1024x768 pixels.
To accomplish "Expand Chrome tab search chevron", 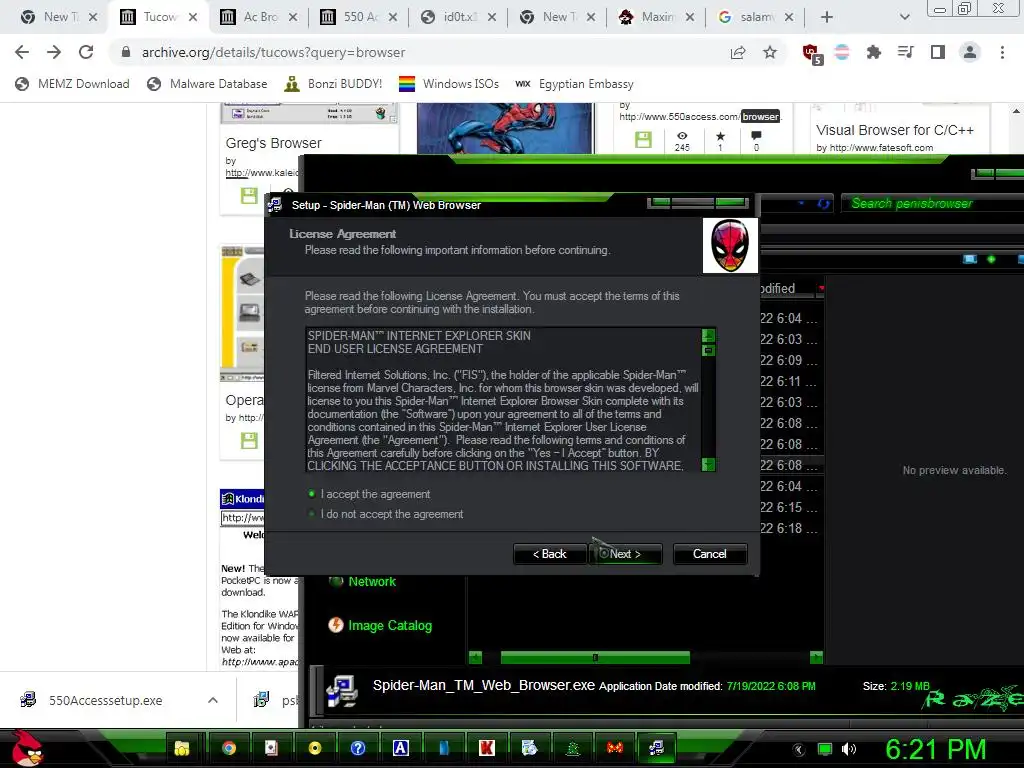I will click(904, 17).
